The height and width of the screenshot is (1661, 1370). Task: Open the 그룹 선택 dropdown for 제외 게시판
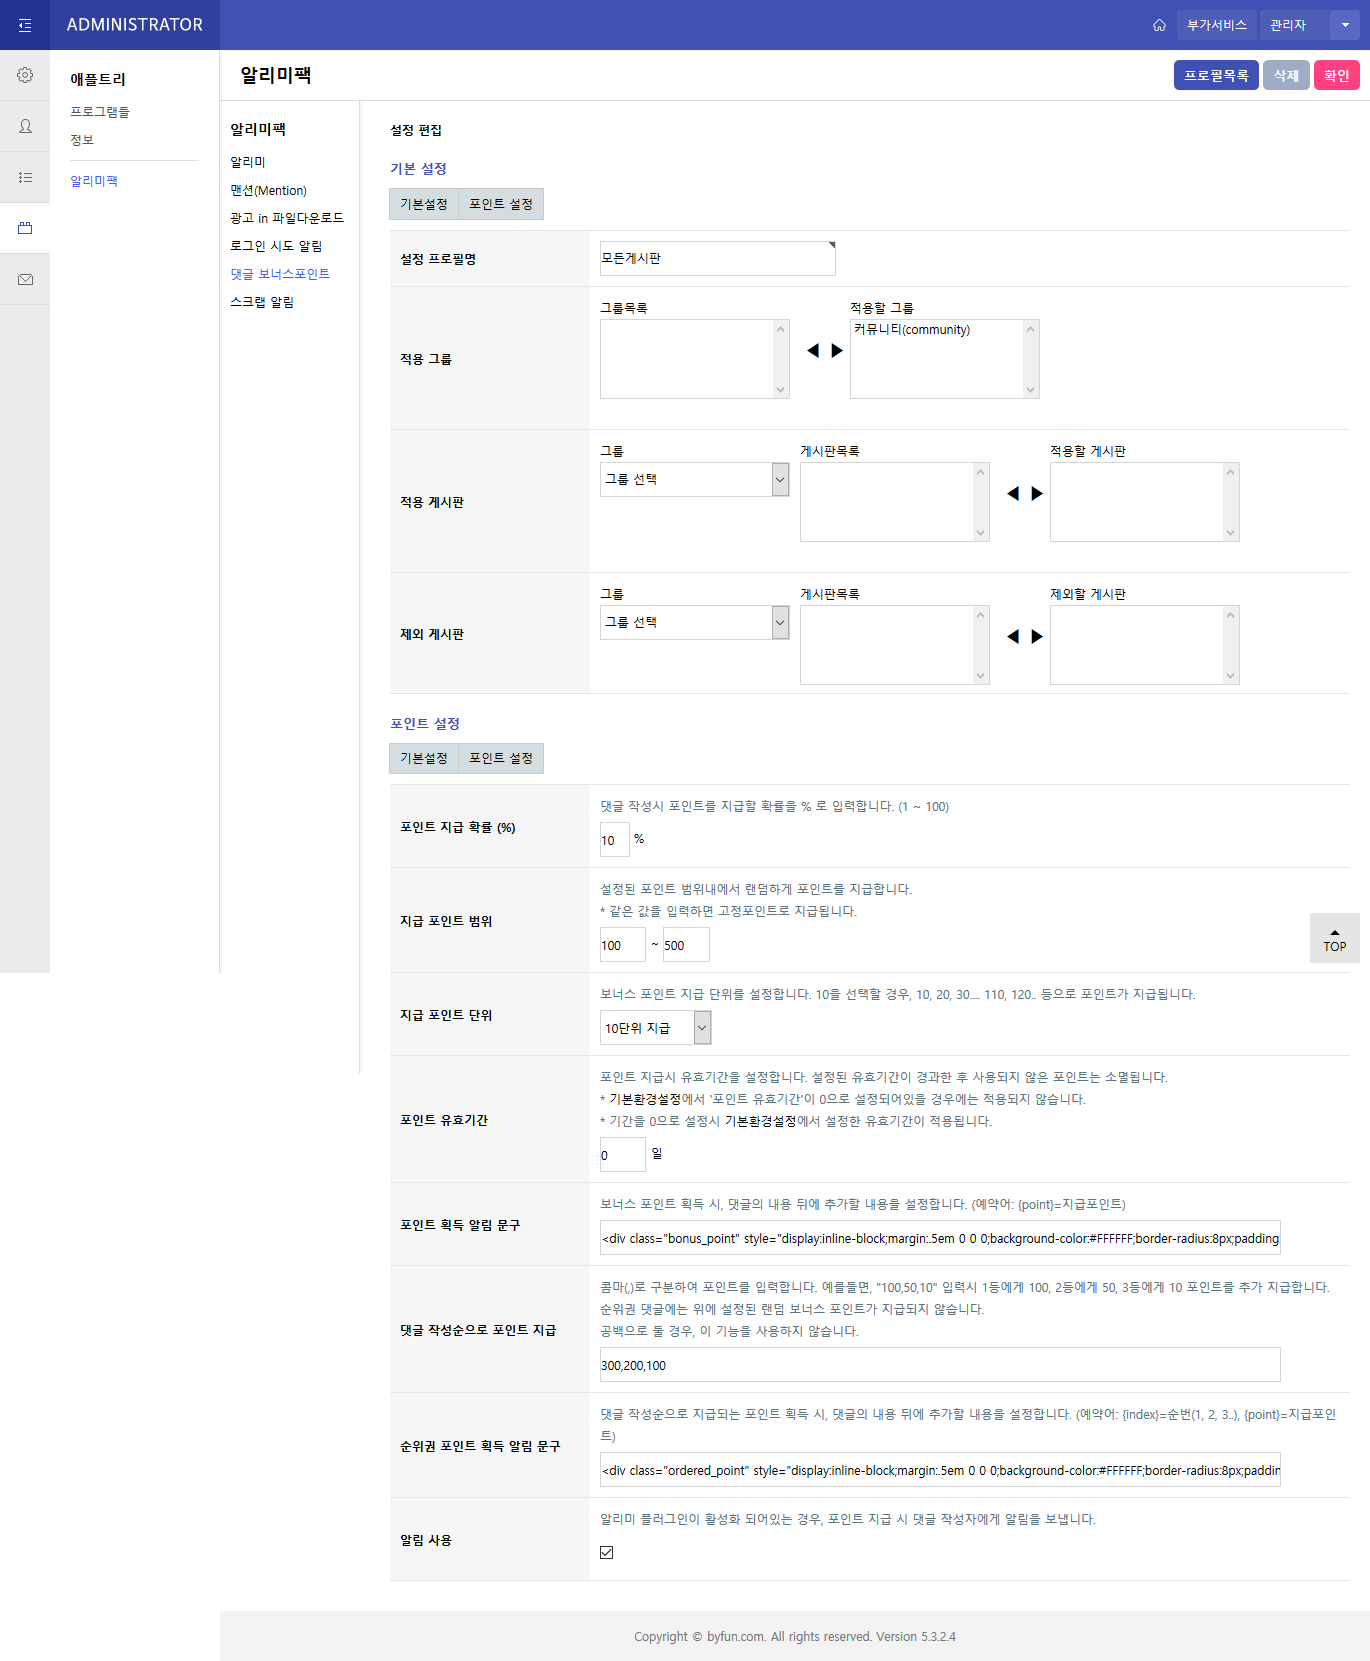tap(695, 622)
